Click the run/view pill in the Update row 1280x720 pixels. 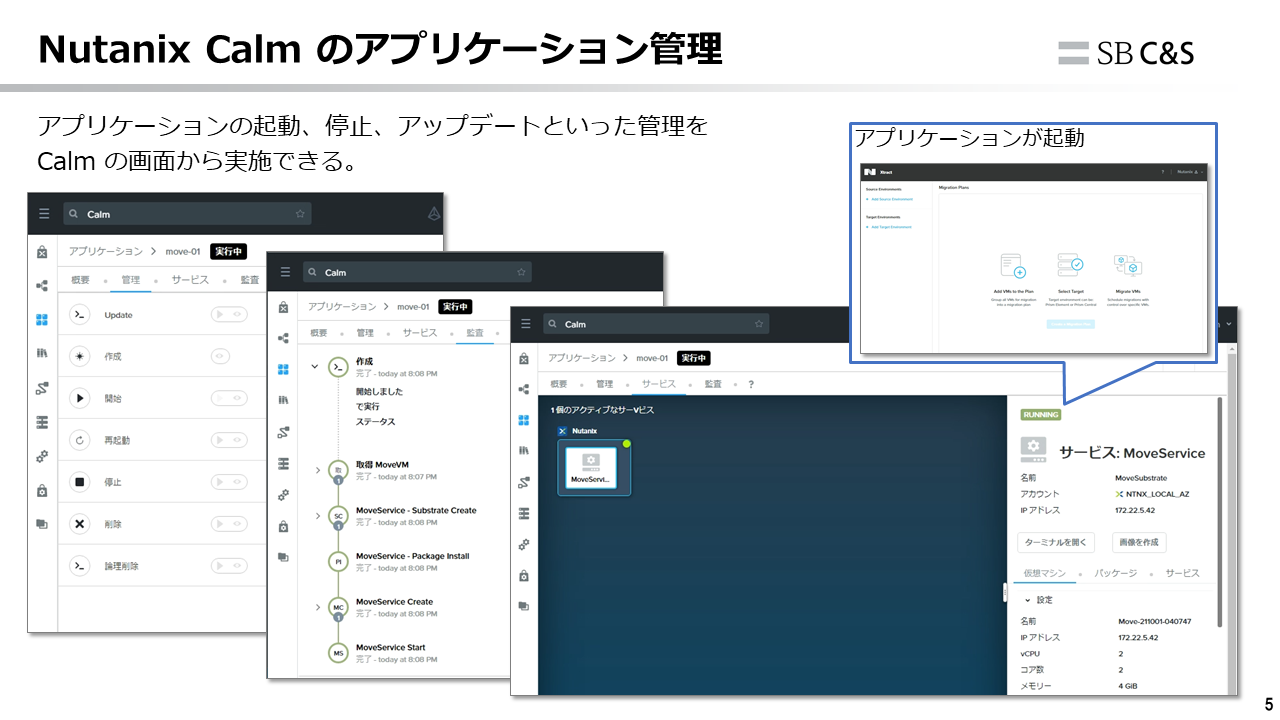(x=228, y=315)
